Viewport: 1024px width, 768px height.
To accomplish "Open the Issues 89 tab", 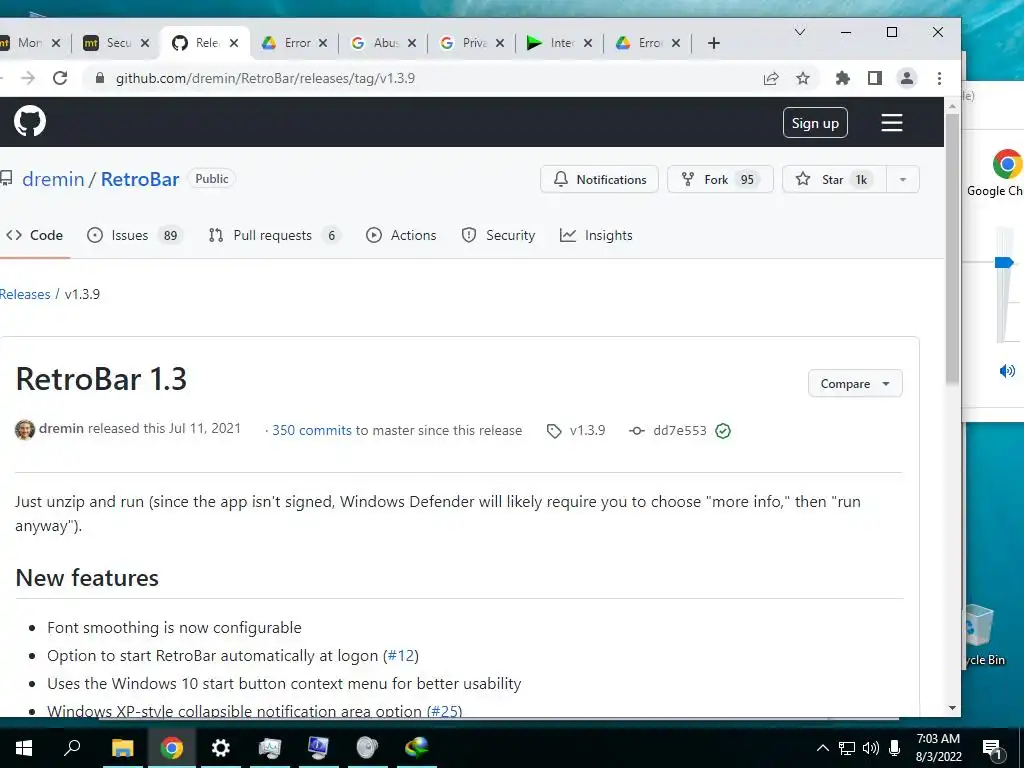I will point(135,235).
